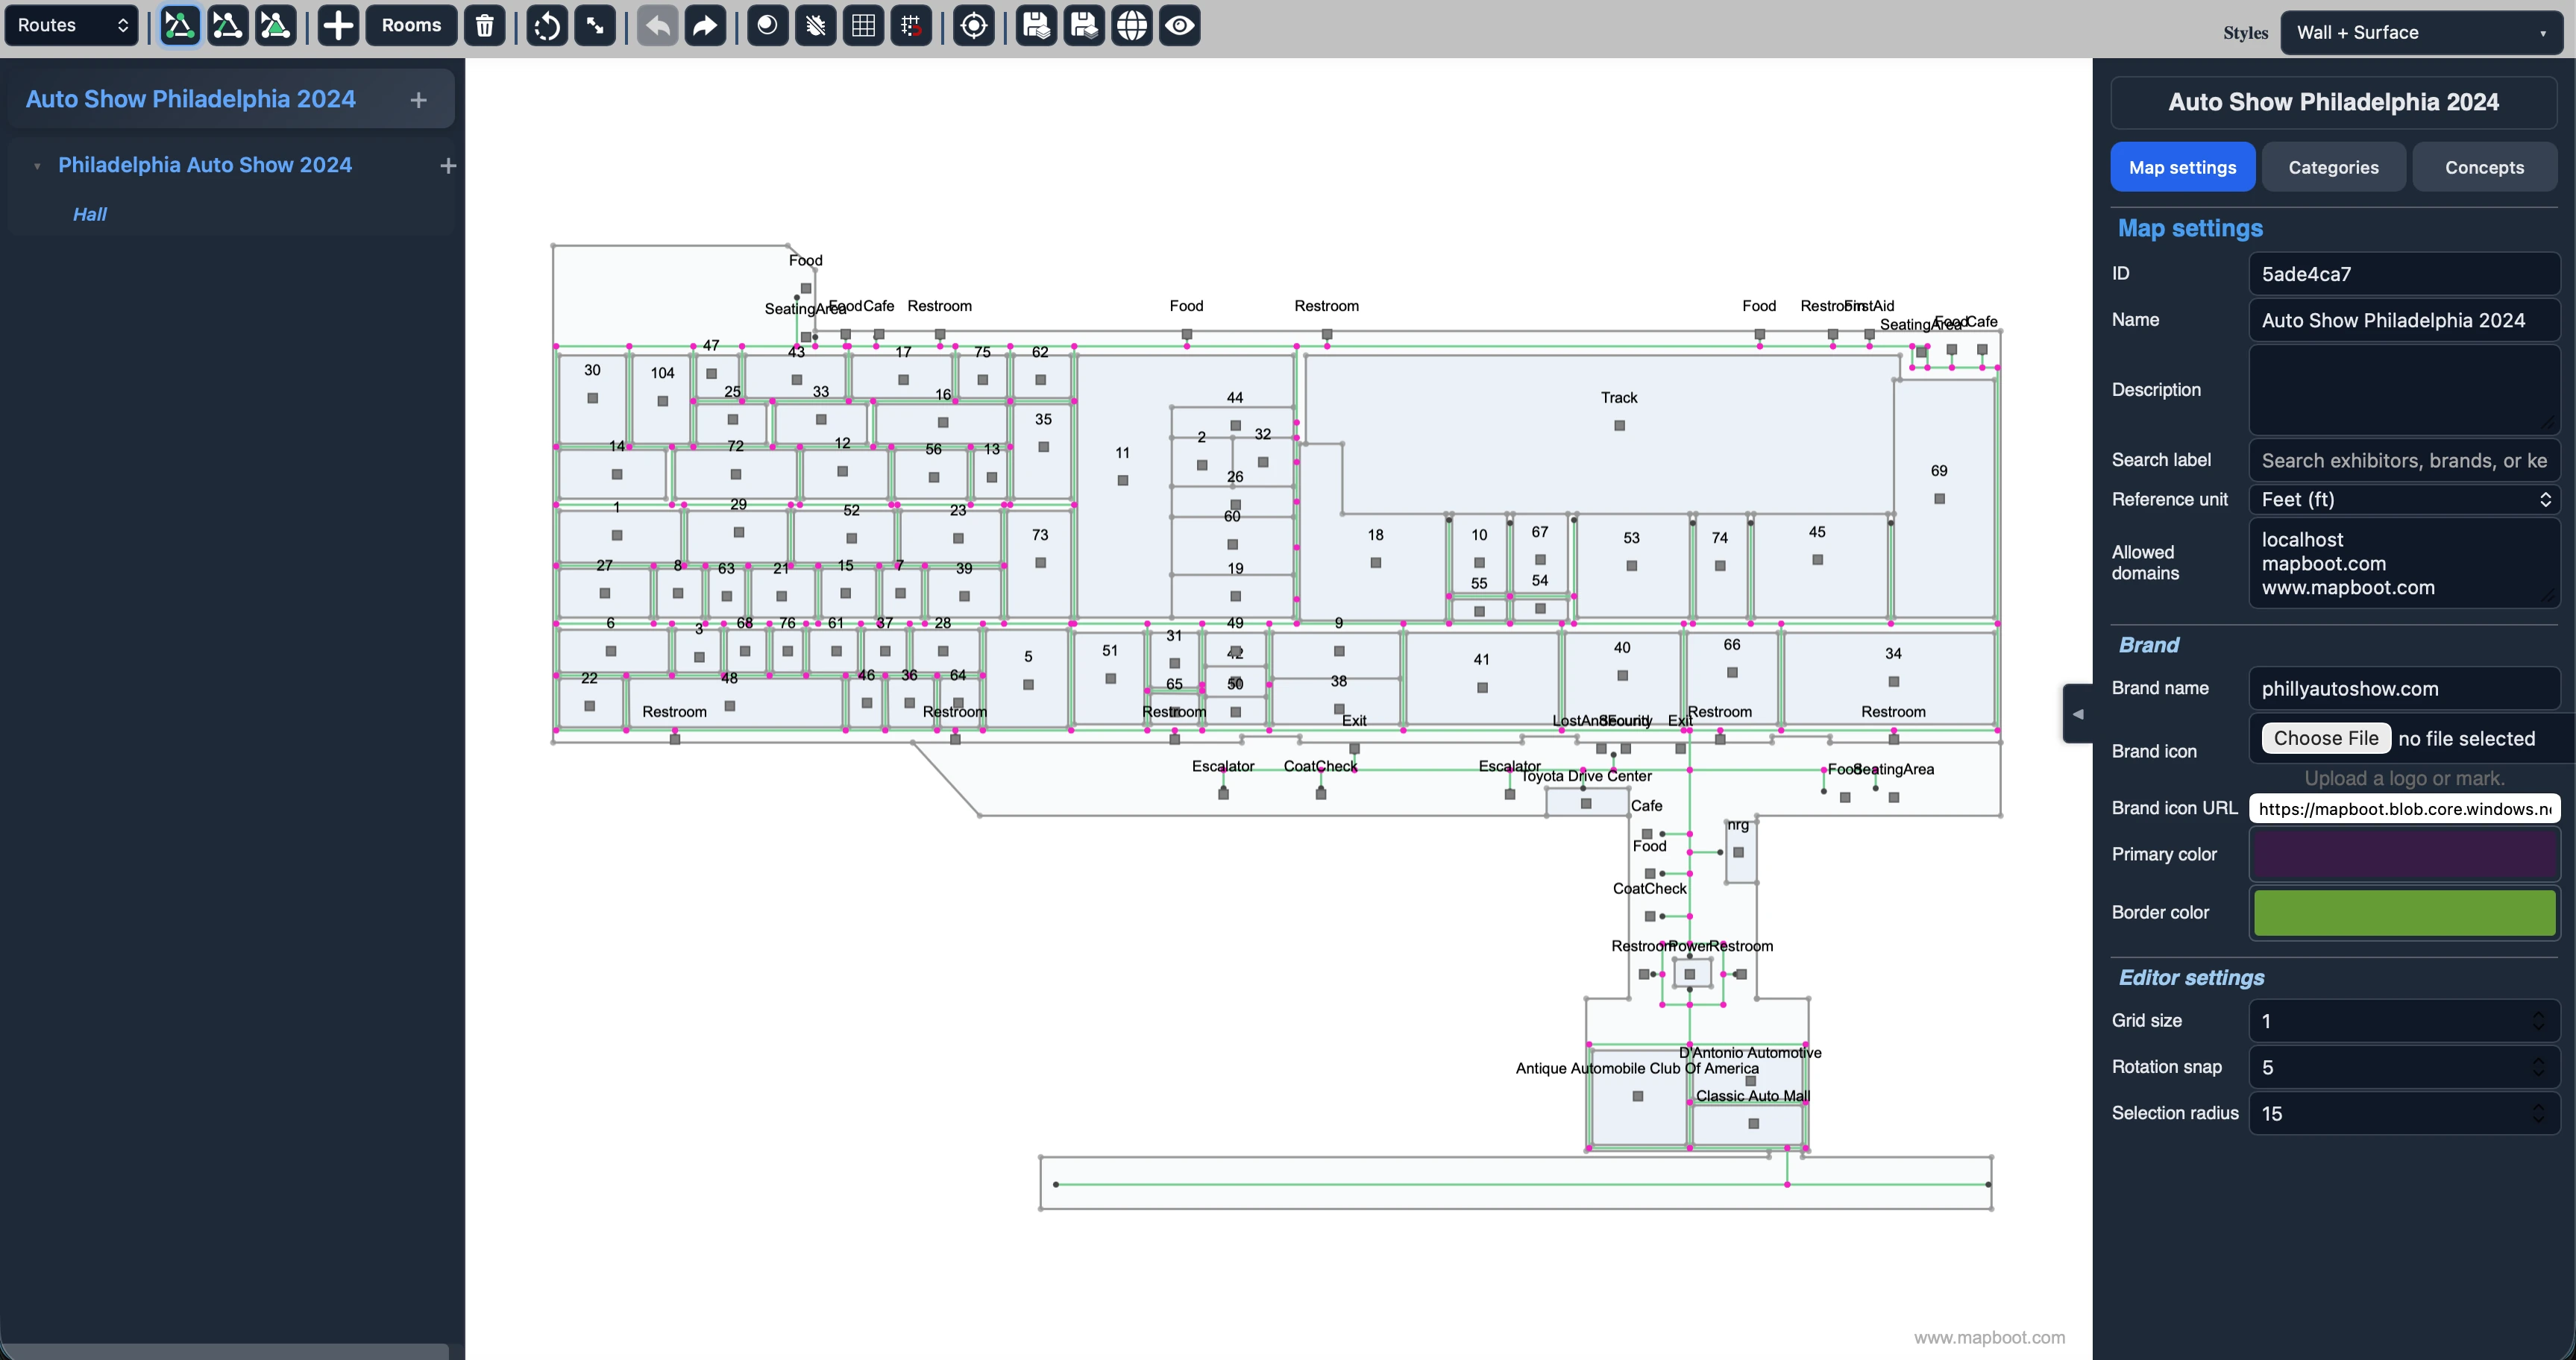Collapse the Philadelphia Auto Show 2024 tree node
Screen dimensions: 2576x1360
click(x=37, y=166)
